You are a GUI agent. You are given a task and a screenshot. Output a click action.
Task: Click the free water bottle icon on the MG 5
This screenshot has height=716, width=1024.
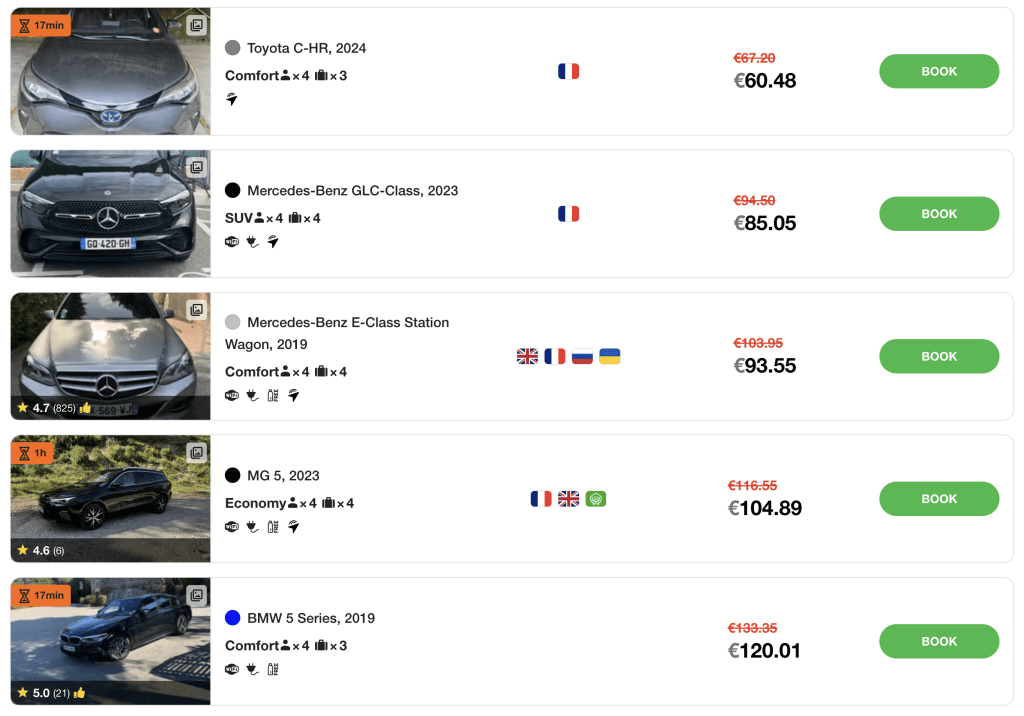(x=272, y=527)
